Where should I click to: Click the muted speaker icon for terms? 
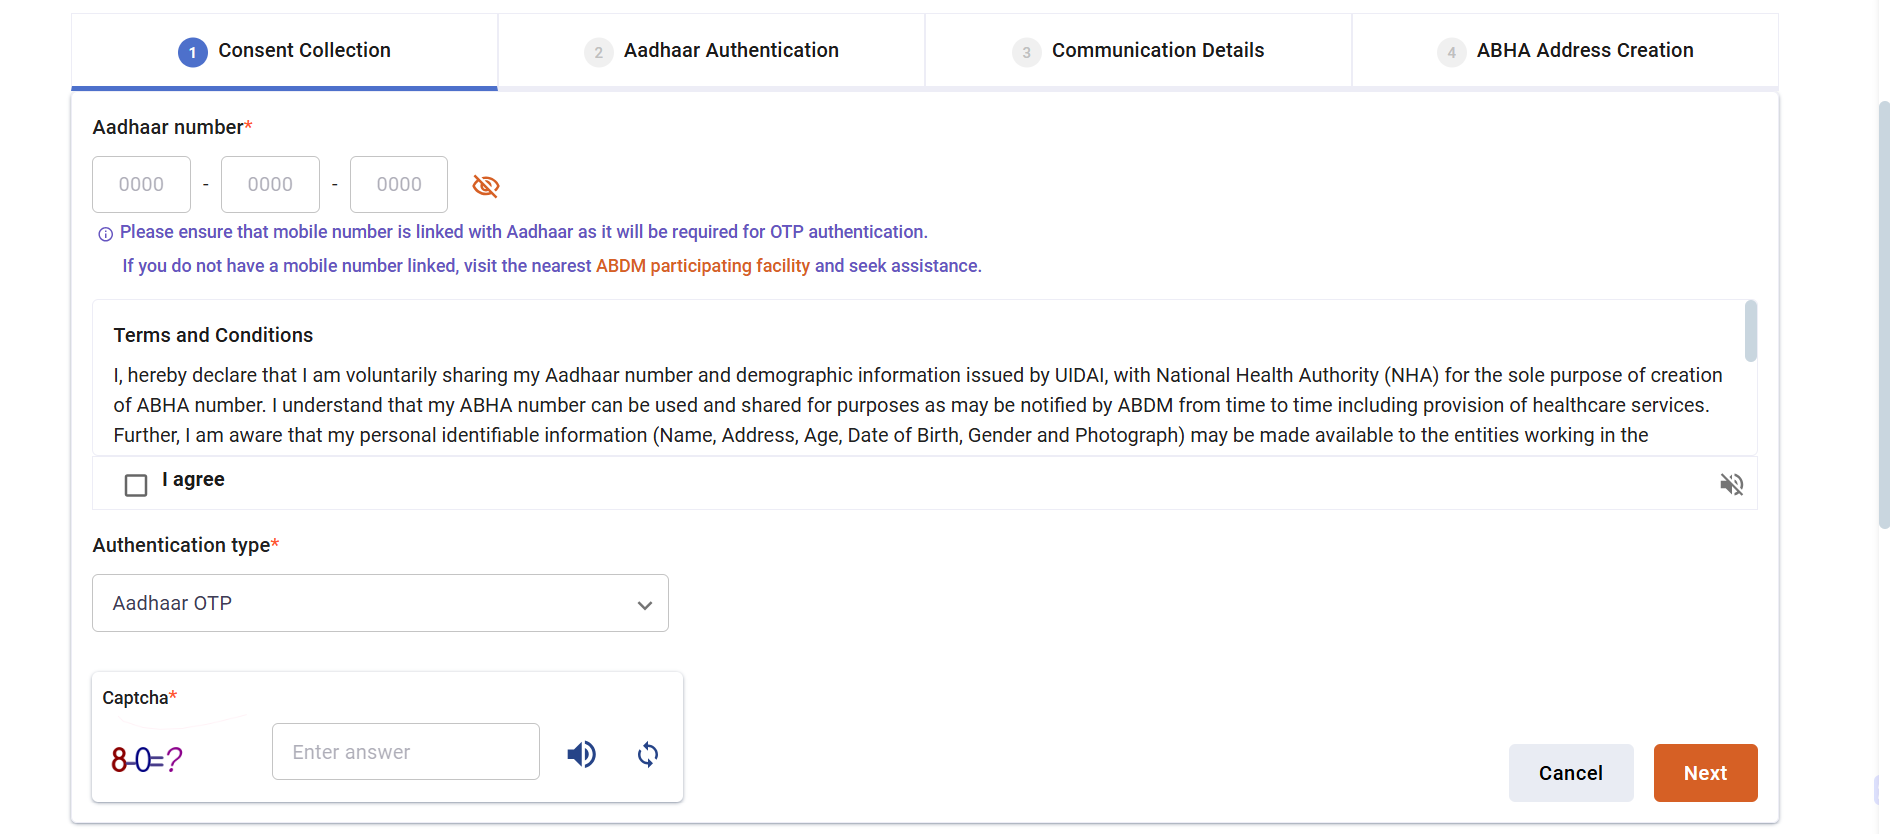click(x=1731, y=485)
